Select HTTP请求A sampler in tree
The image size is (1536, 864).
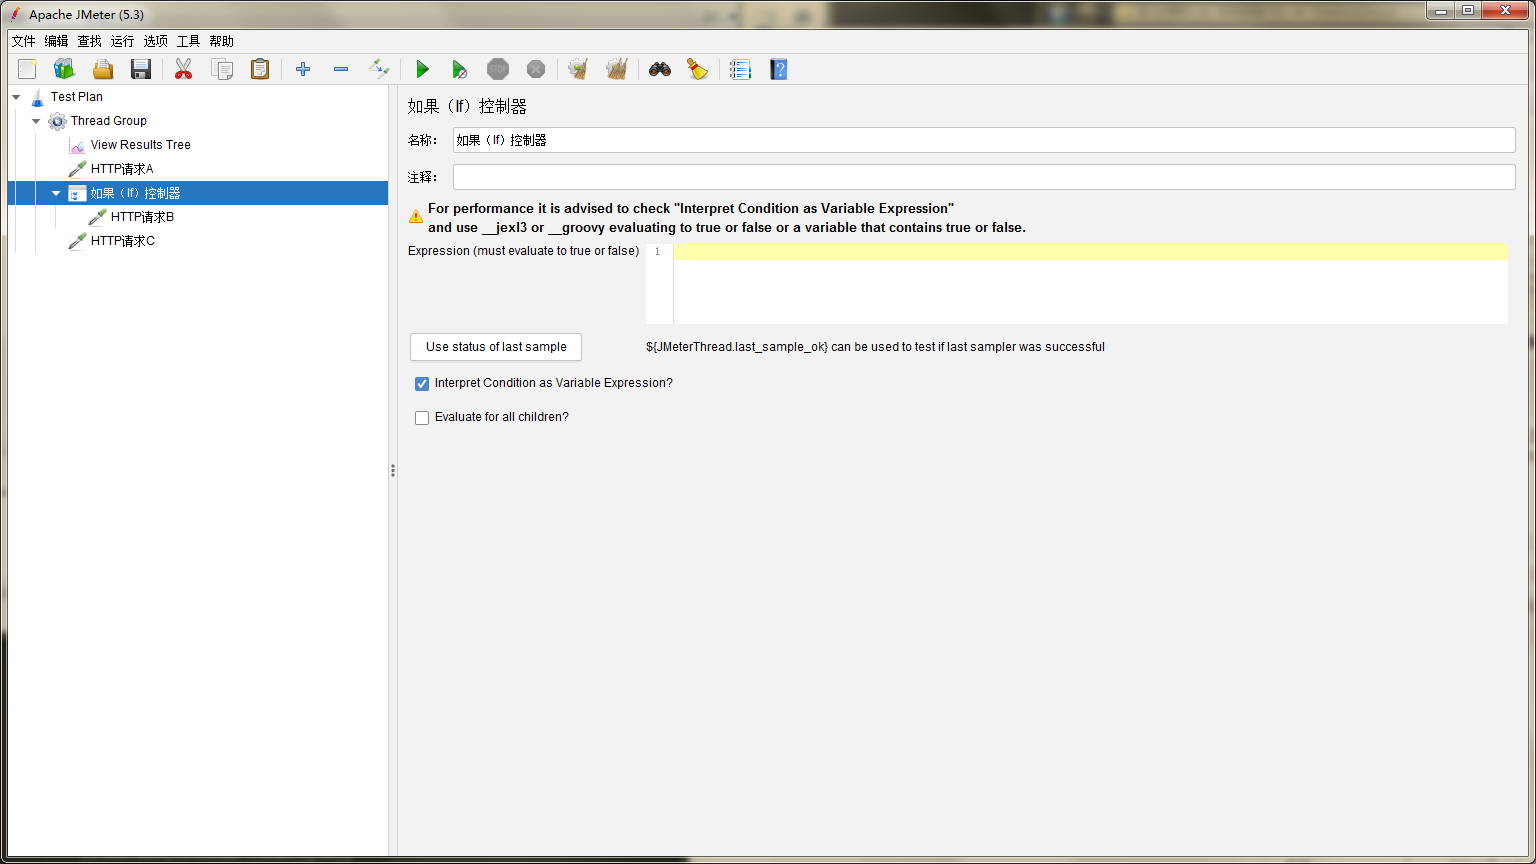pyautogui.click(x=122, y=169)
